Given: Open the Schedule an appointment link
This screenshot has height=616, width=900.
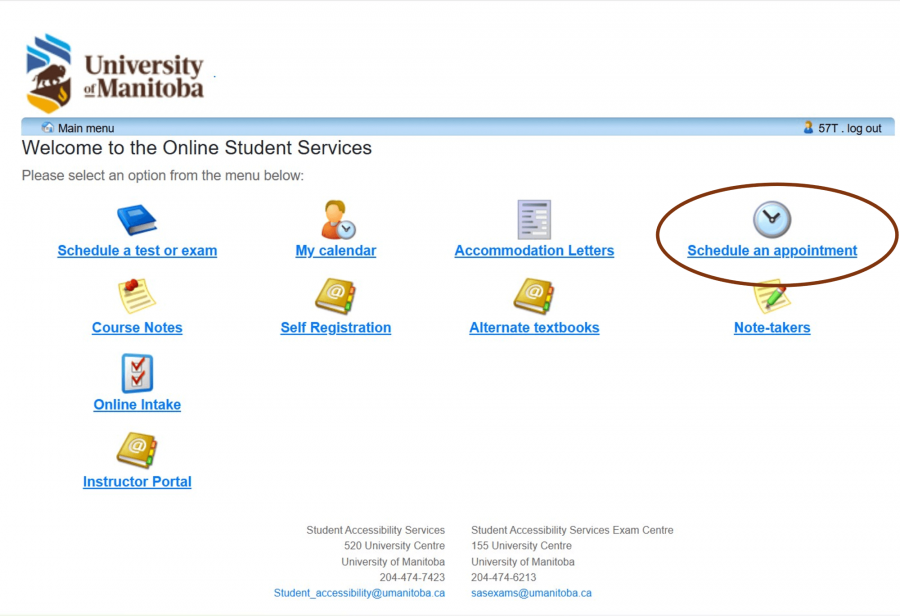Looking at the screenshot, I should coord(772,251).
